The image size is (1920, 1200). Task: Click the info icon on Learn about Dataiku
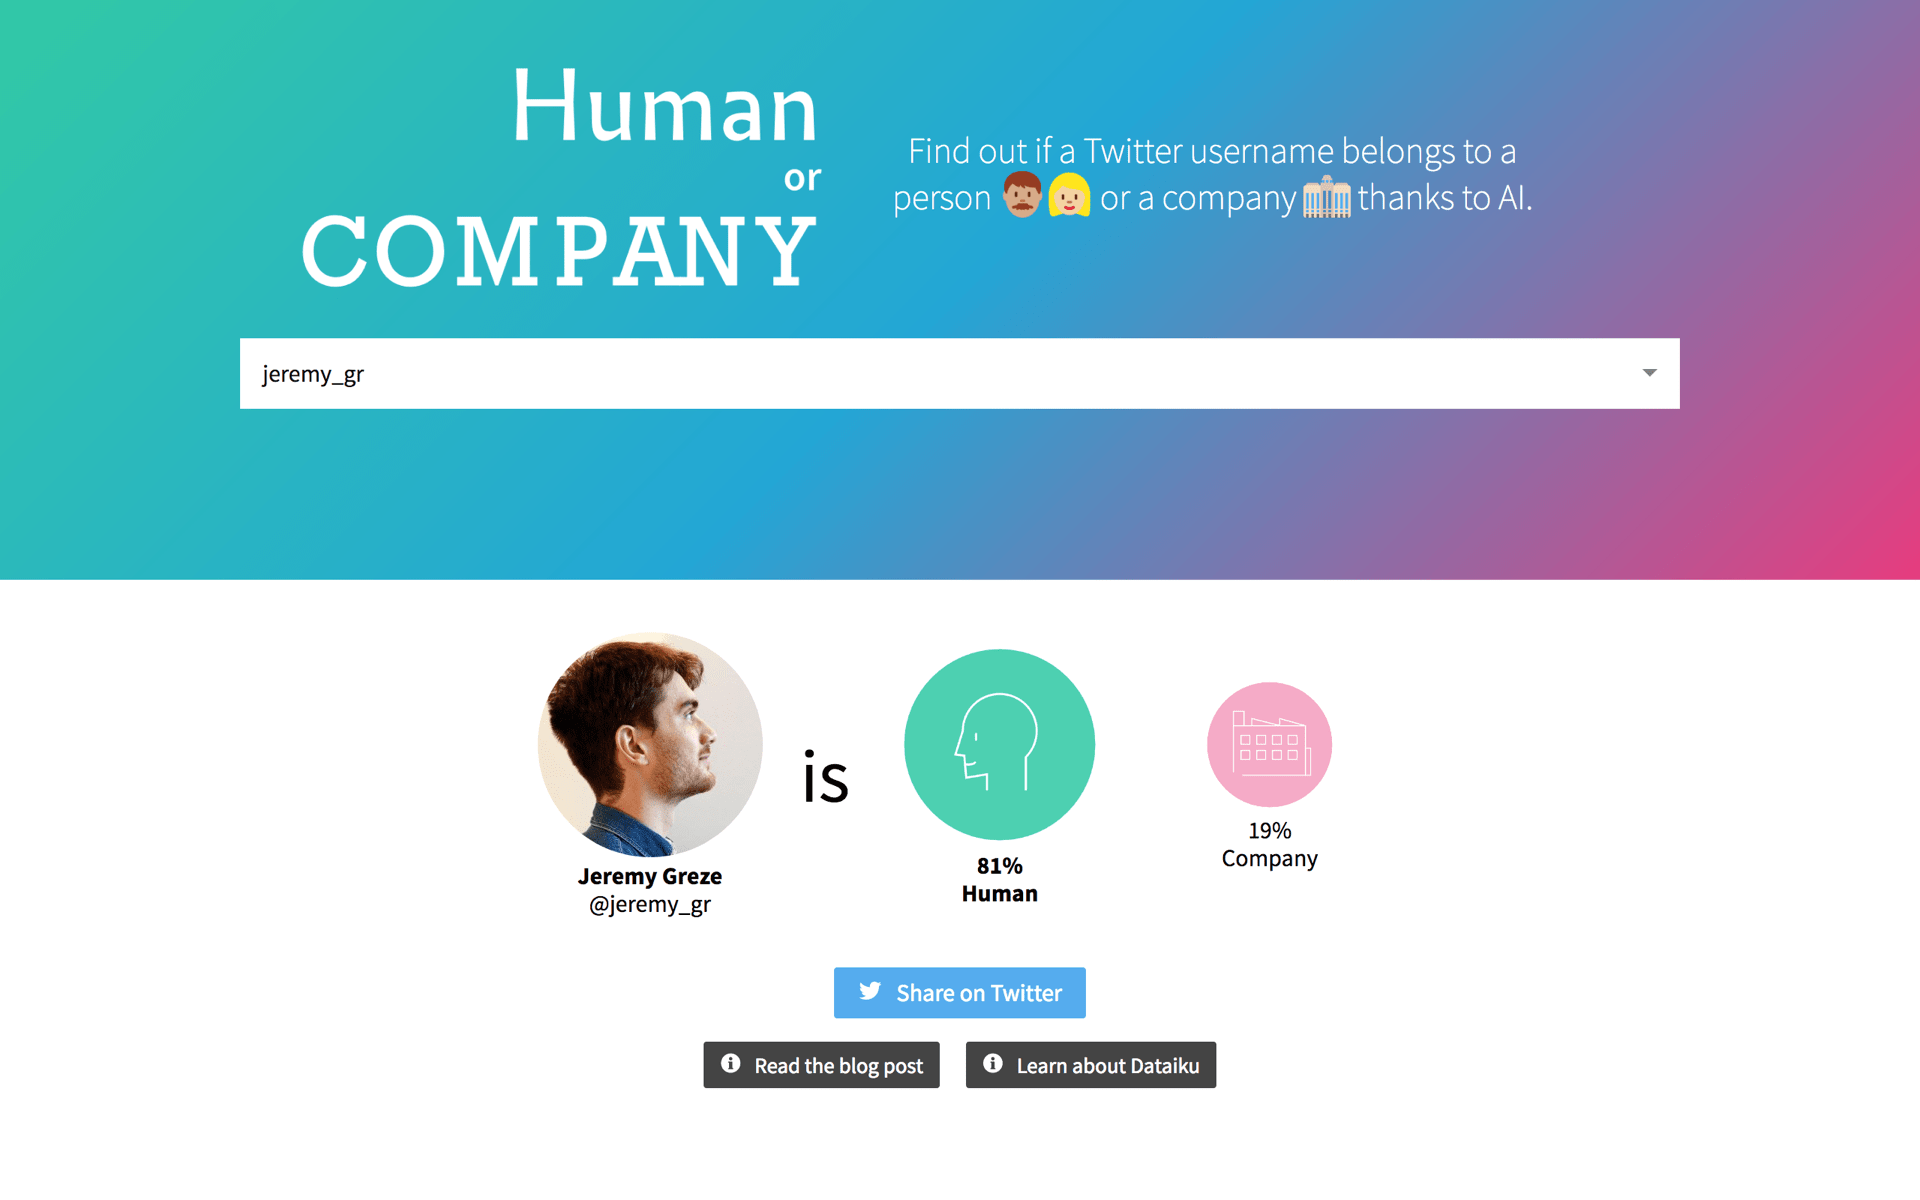pyautogui.click(x=992, y=1065)
